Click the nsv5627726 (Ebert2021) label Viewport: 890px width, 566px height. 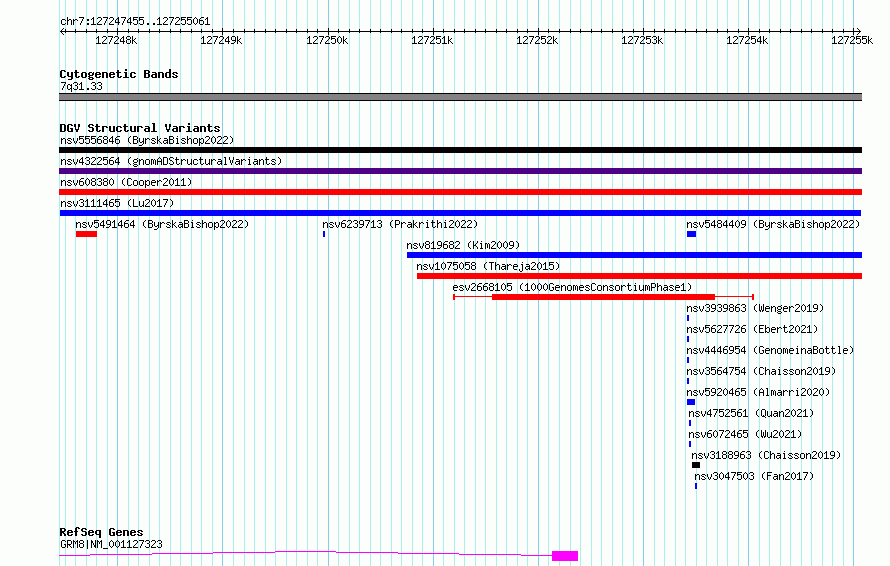point(752,329)
